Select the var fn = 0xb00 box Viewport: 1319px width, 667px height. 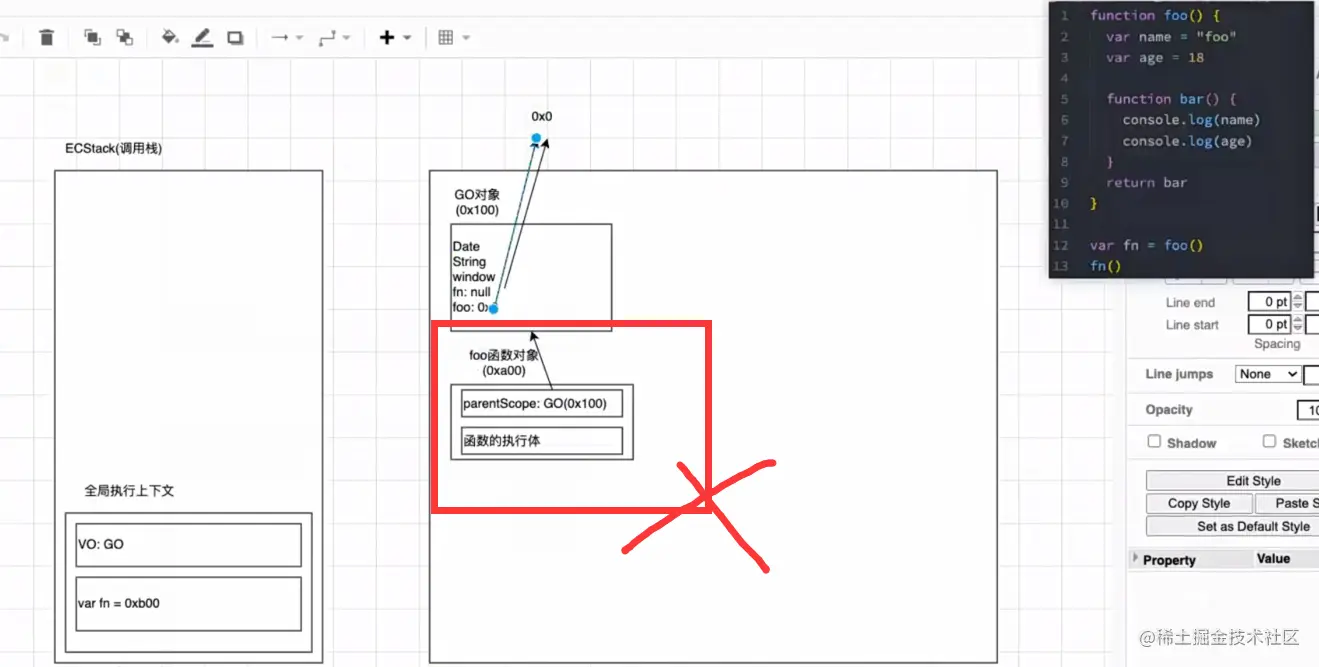[188, 604]
